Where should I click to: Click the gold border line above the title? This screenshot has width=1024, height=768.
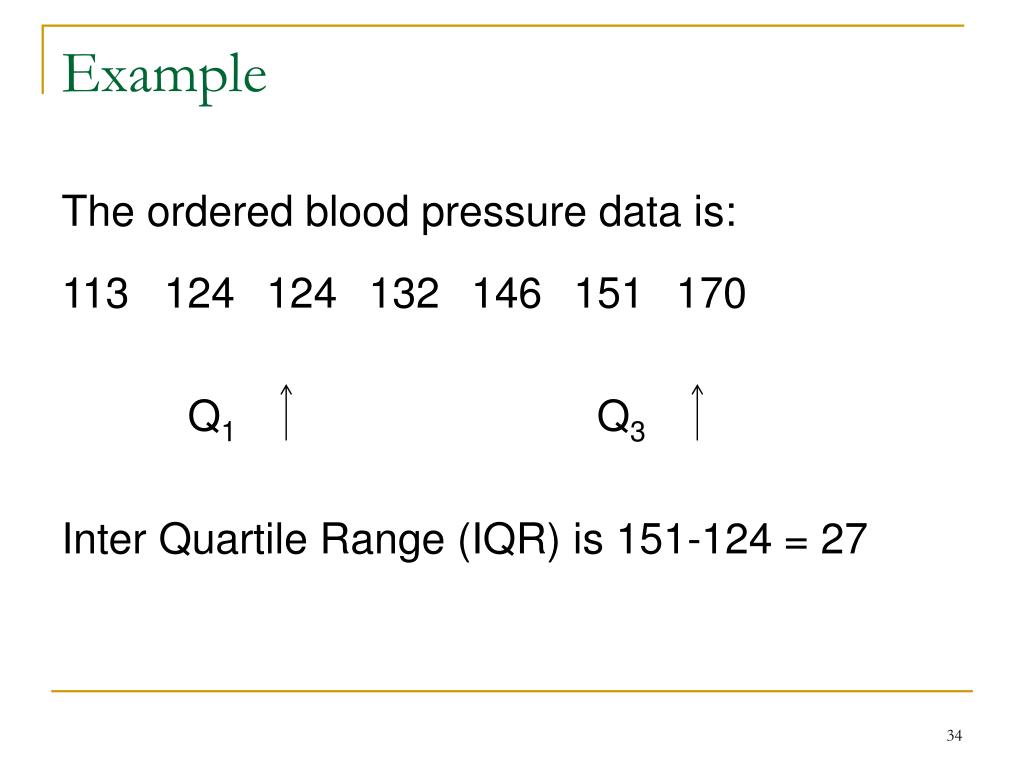pos(504,25)
